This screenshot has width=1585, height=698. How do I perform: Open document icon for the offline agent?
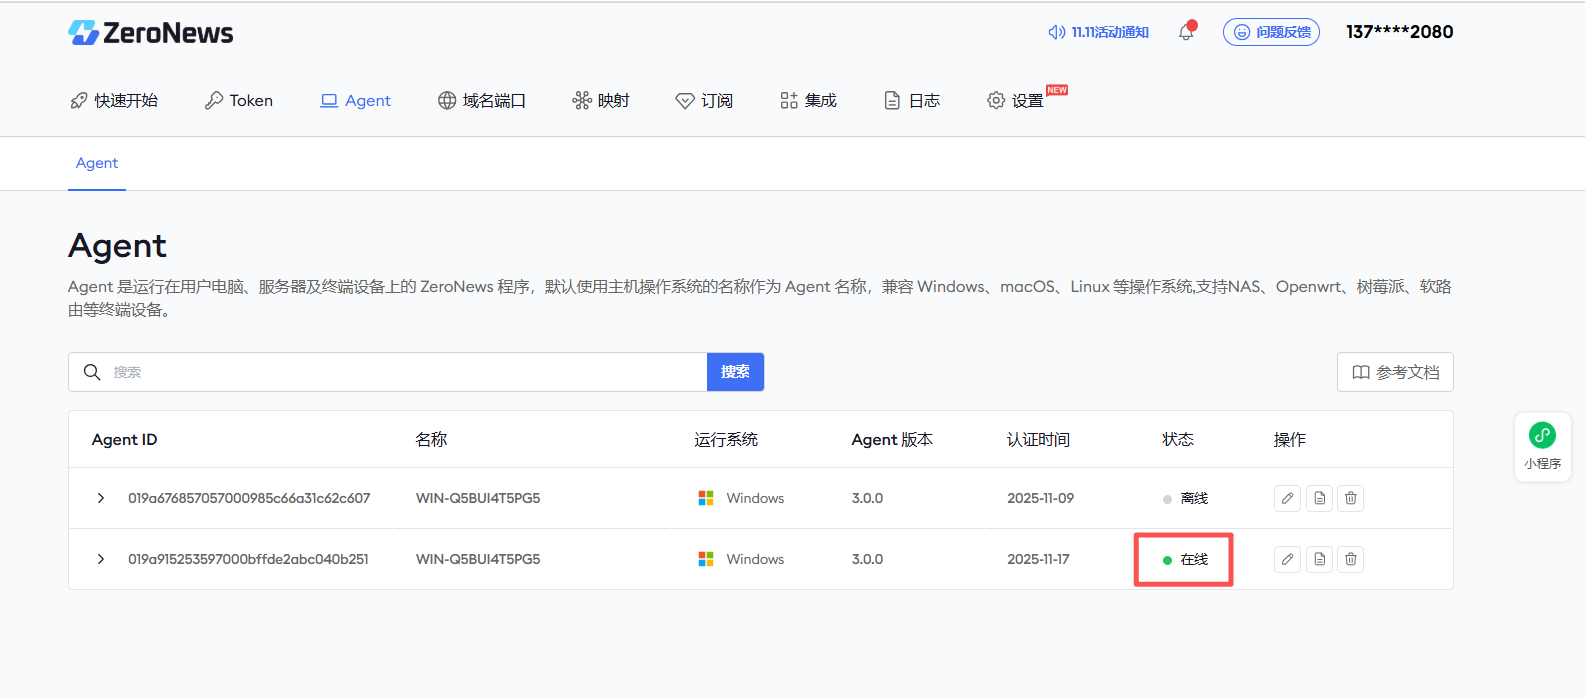pyautogui.click(x=1319, y=498)
